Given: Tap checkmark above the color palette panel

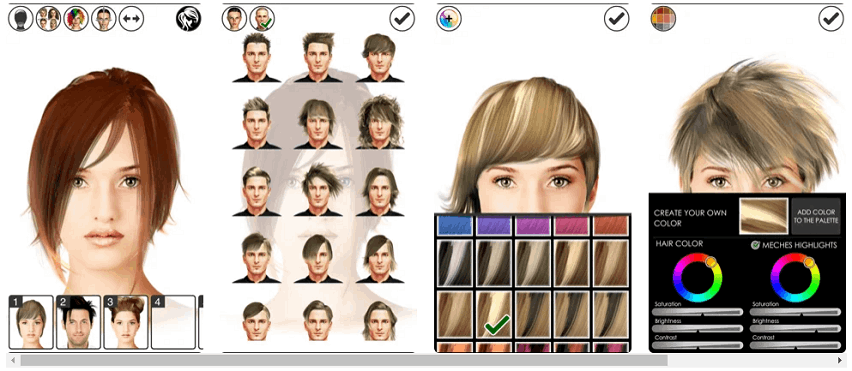Looking at the screenshot, I should (x=617, y=18).
